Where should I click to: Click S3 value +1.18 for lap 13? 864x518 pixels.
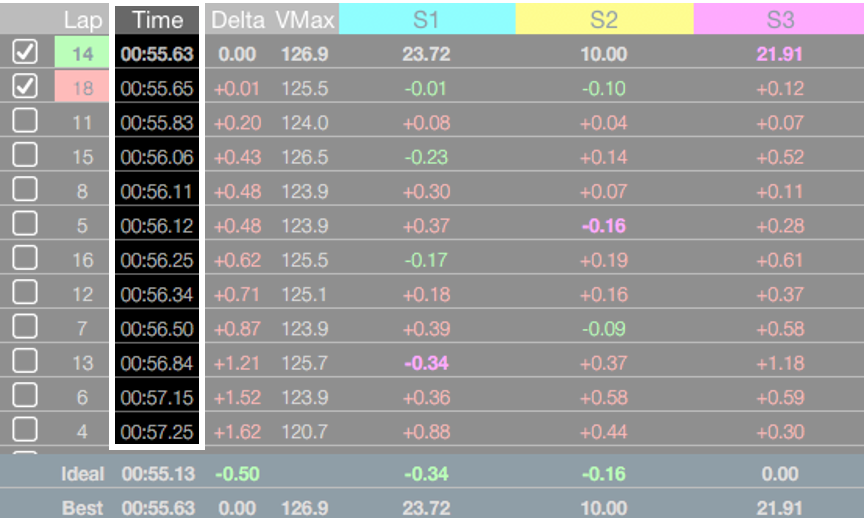pos(780,363)
